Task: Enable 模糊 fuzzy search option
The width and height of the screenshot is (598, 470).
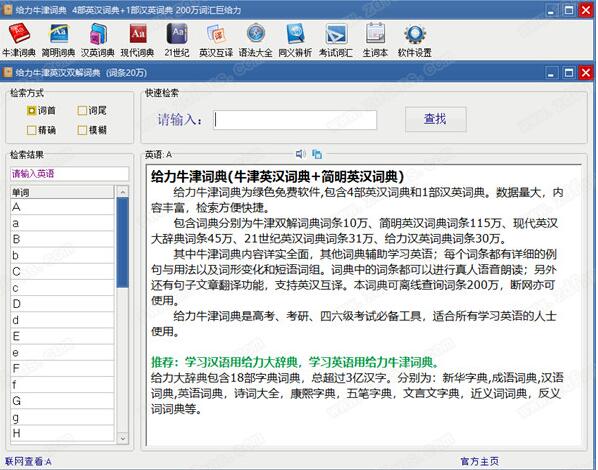Action: [x=92, y=130]
